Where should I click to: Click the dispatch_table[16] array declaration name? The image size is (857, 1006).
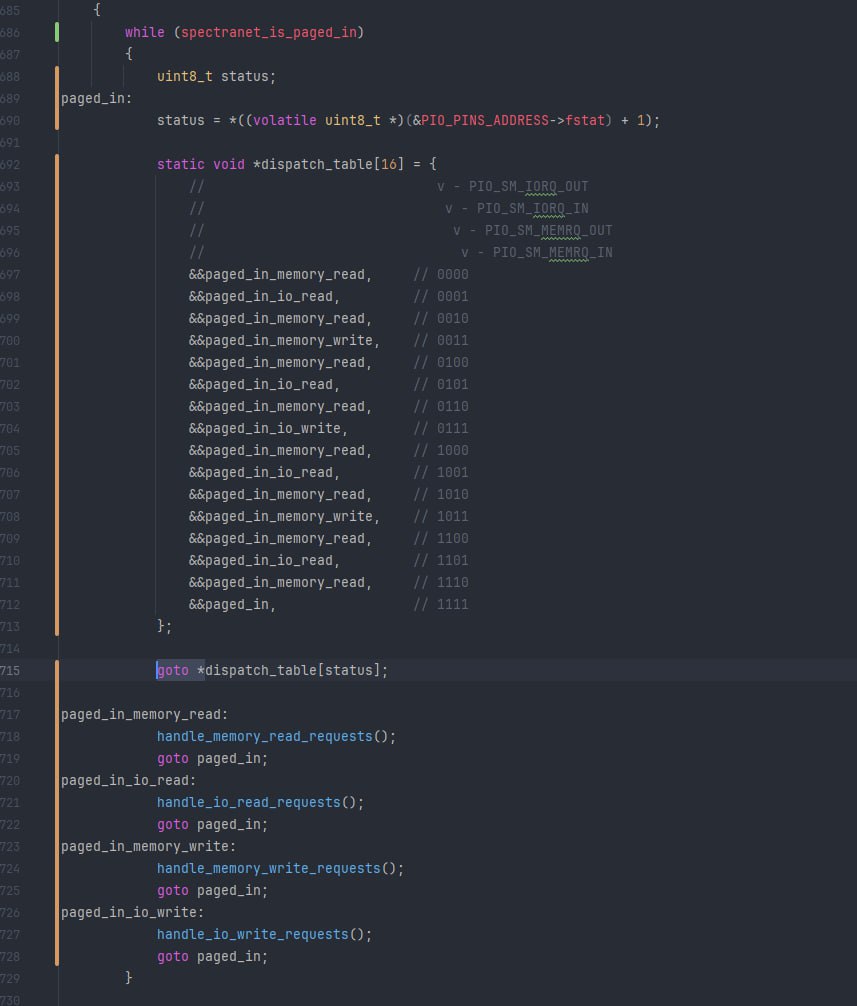tap(332, 164)
